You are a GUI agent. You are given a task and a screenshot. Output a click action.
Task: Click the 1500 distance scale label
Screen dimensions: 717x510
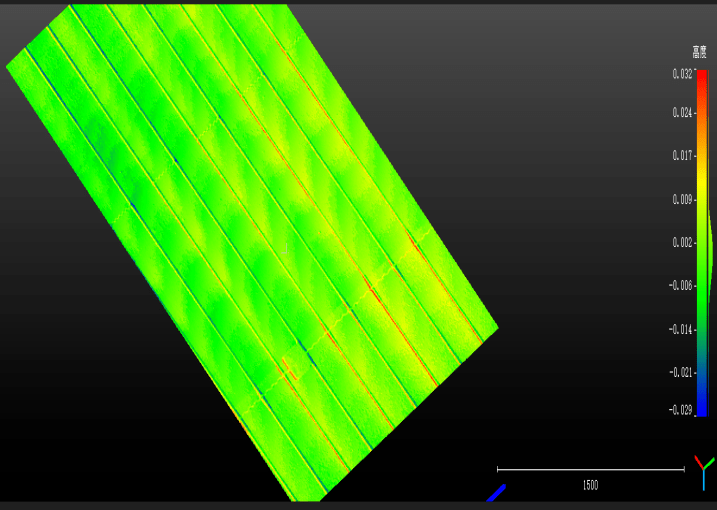[x=590, y=485]
